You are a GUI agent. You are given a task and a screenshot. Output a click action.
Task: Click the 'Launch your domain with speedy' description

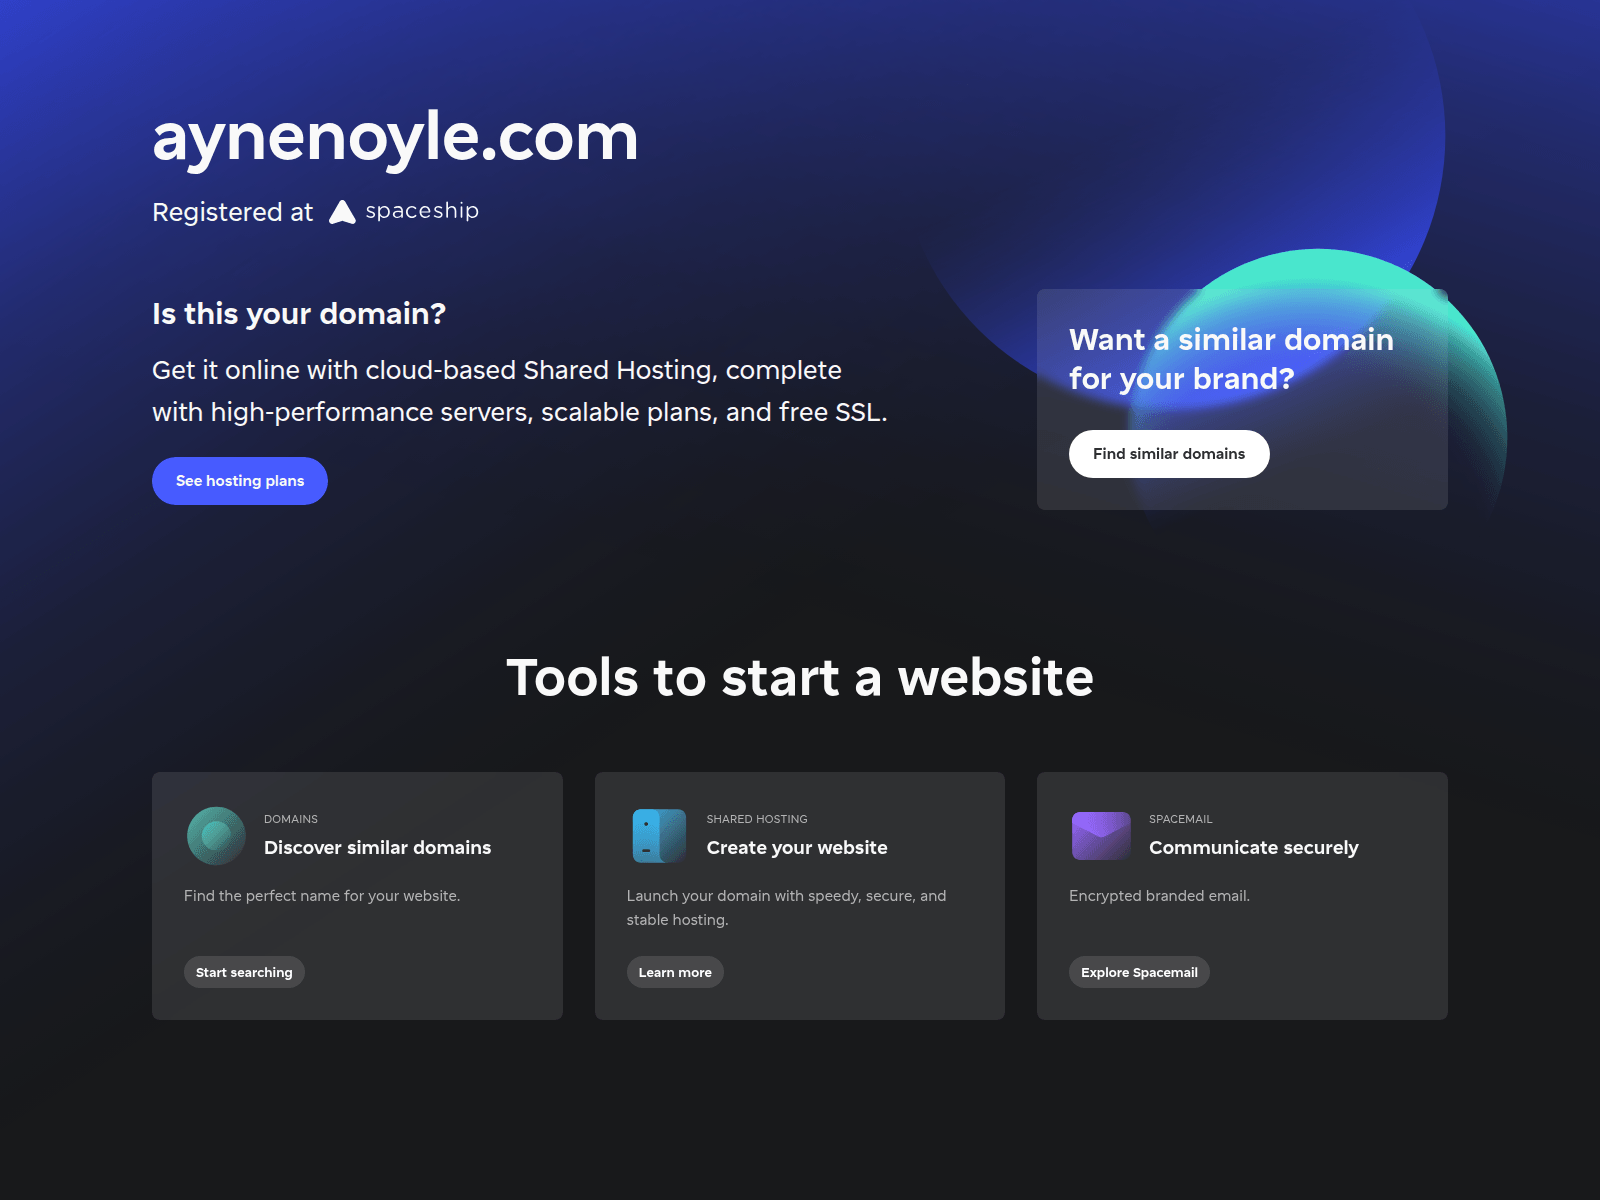[787, 908]
